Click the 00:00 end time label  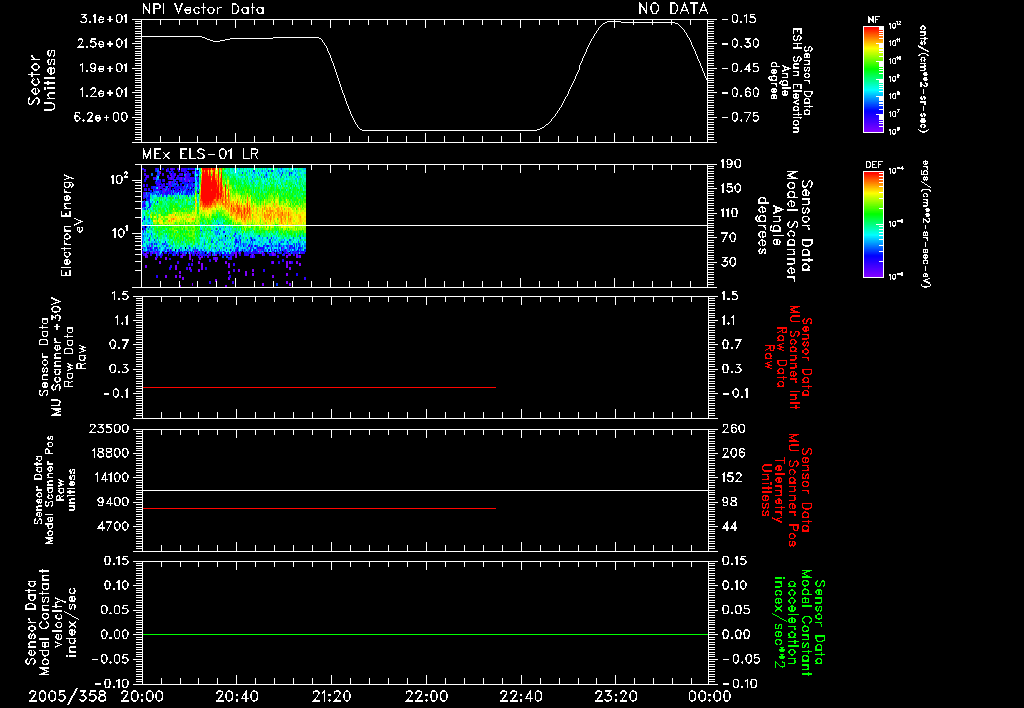[709, 696]
